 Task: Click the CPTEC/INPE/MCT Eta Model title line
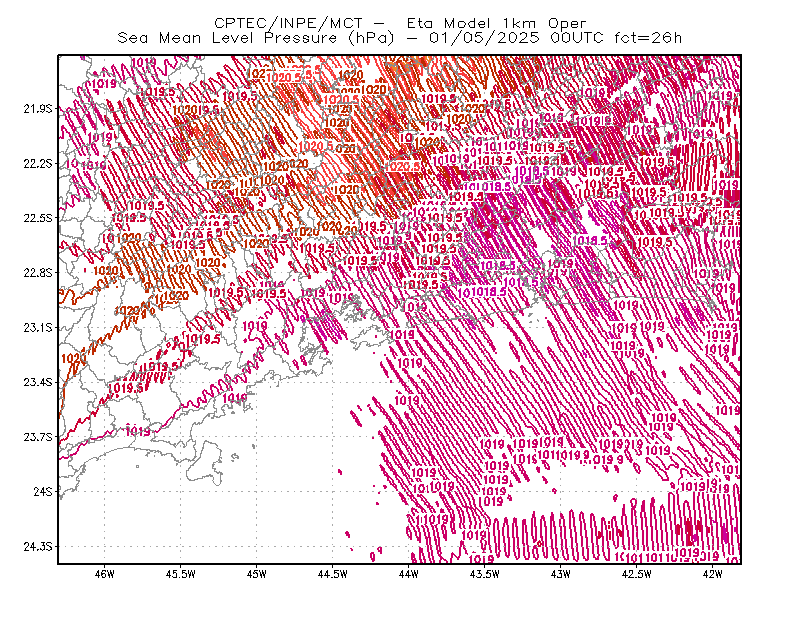pyautogui.click(x=400, y=23)
